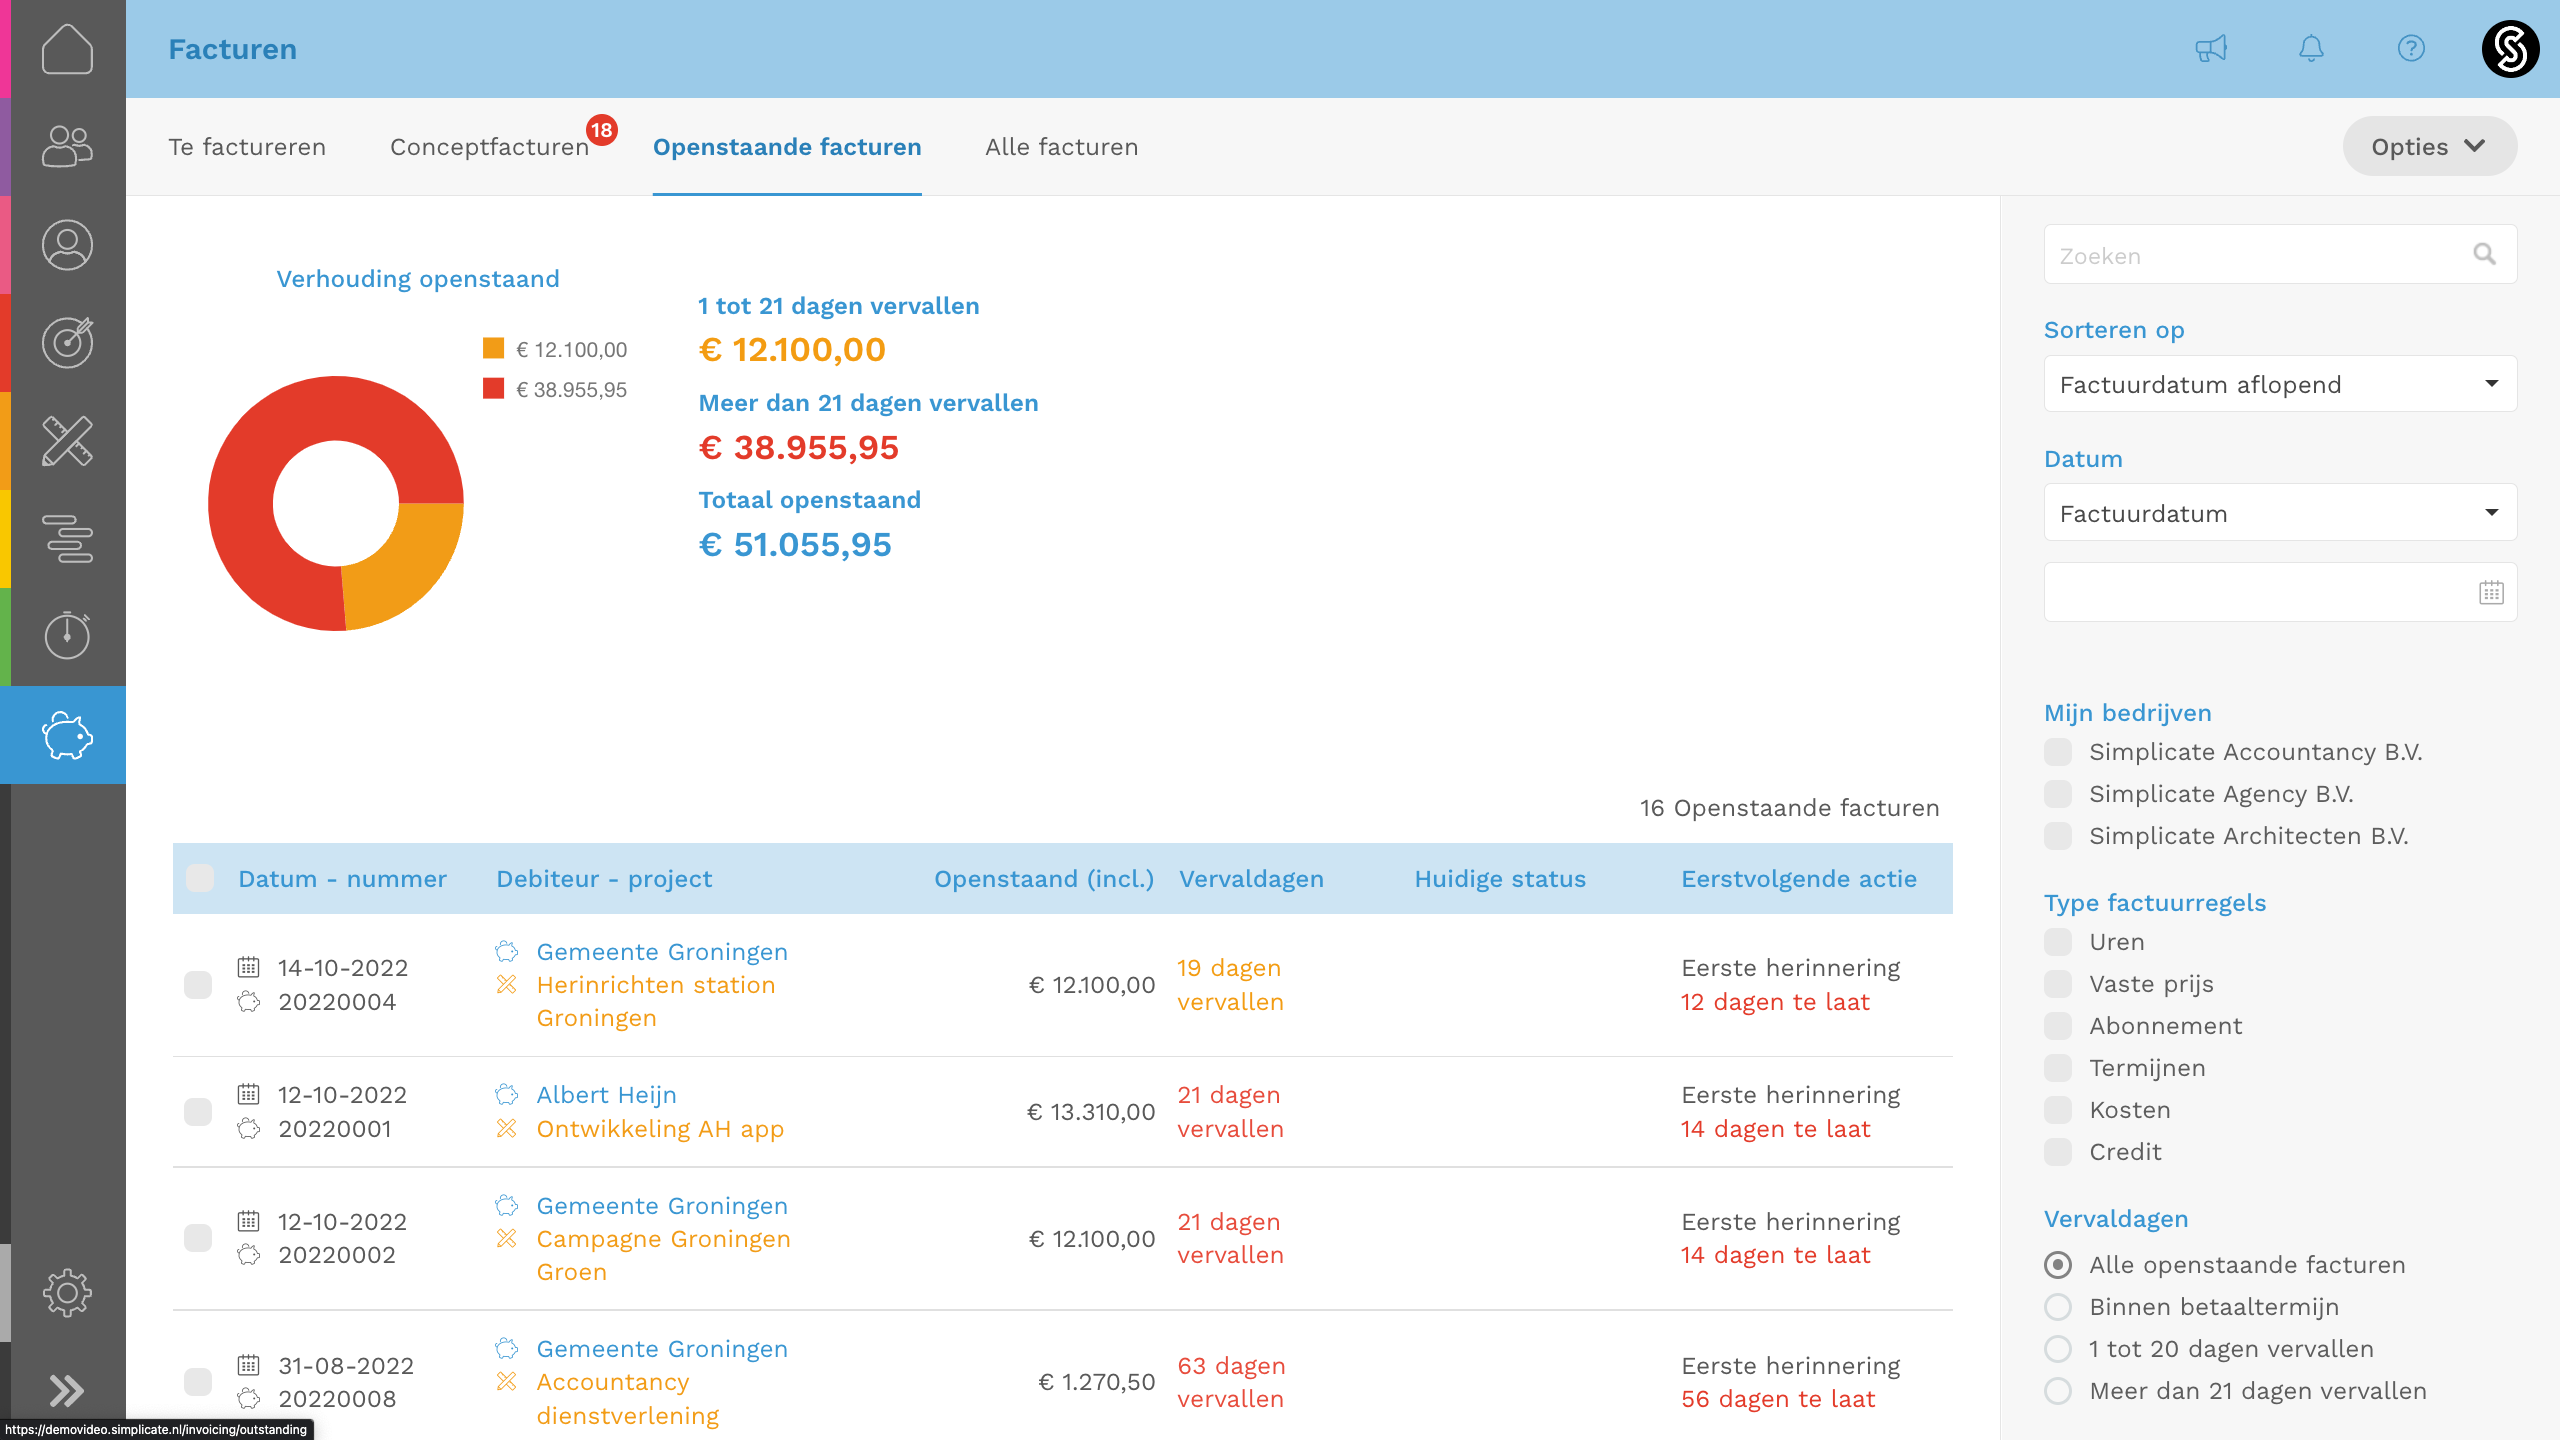
Task: Open the stopwatch hours icon in sidebar
Action: [64, 636]
